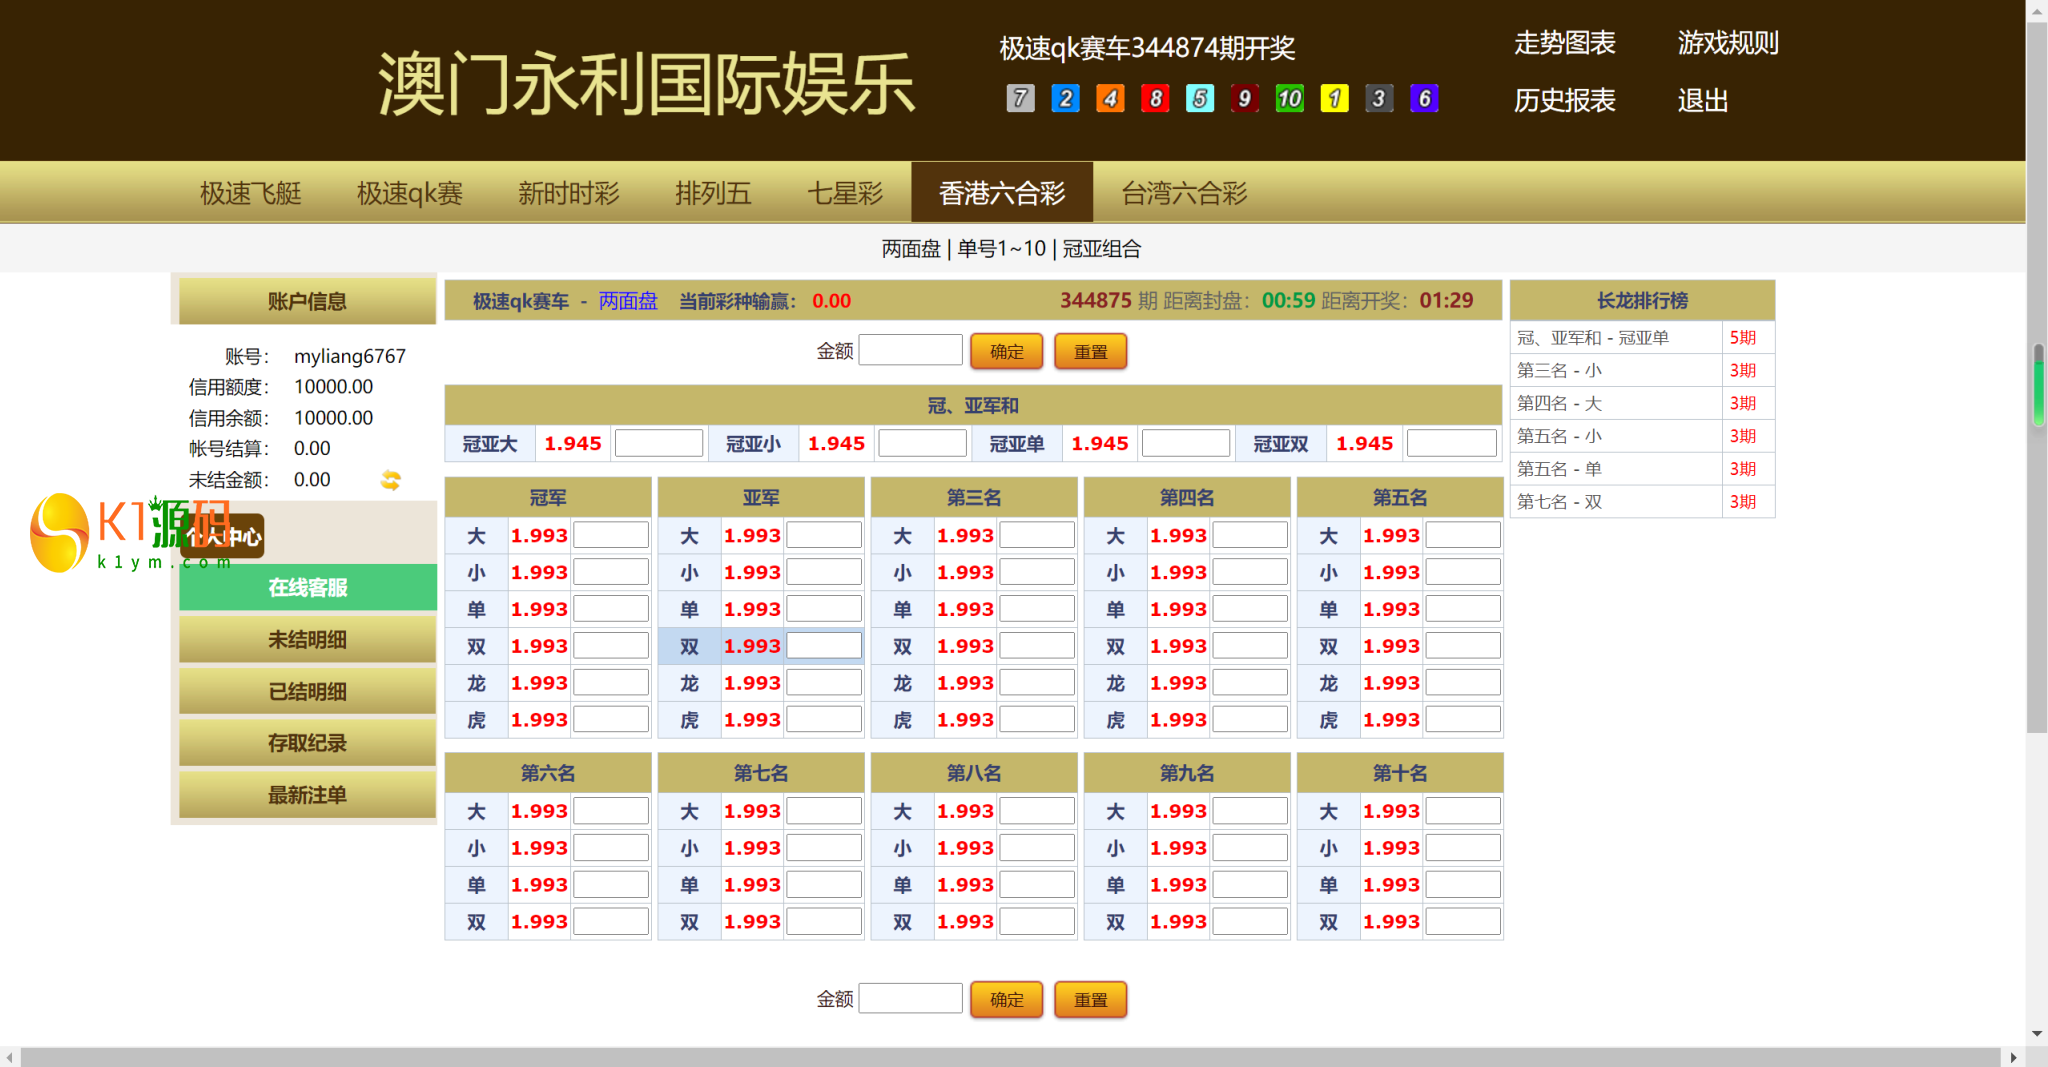The width and height of the screenshot is (2048, 1067).
Task: Click the orange number 4 result ball
Action: pos(1110,98)
